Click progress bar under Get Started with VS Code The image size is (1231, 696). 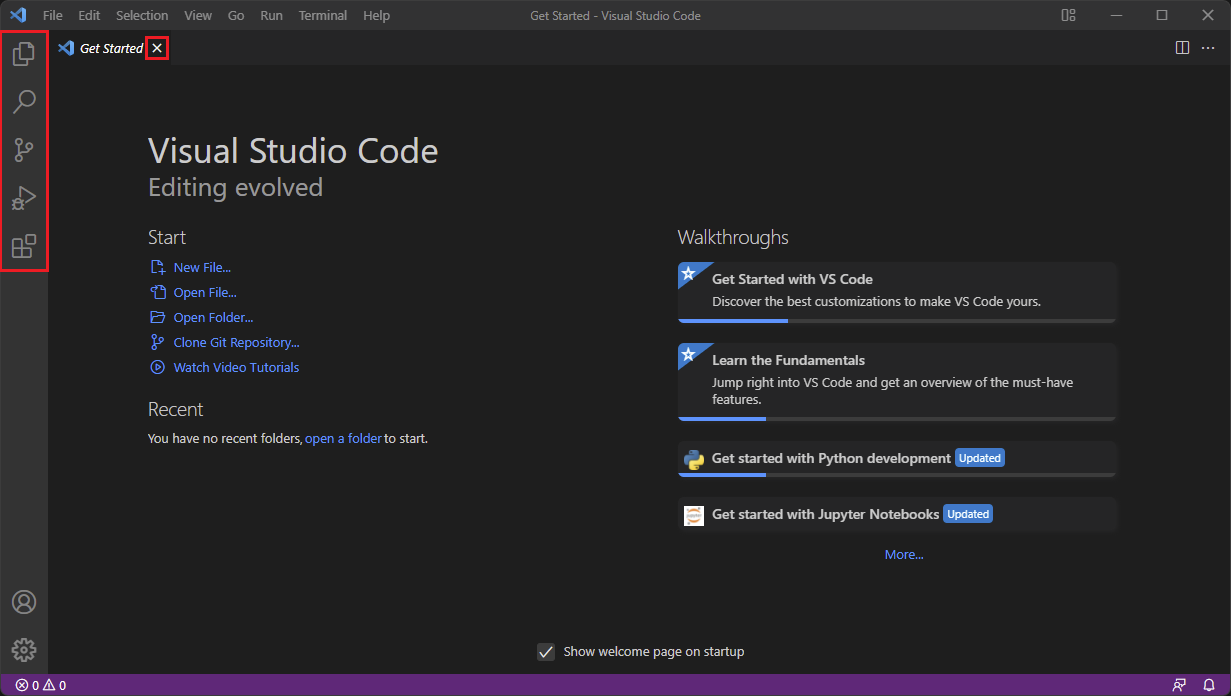[x=897, y=321]
